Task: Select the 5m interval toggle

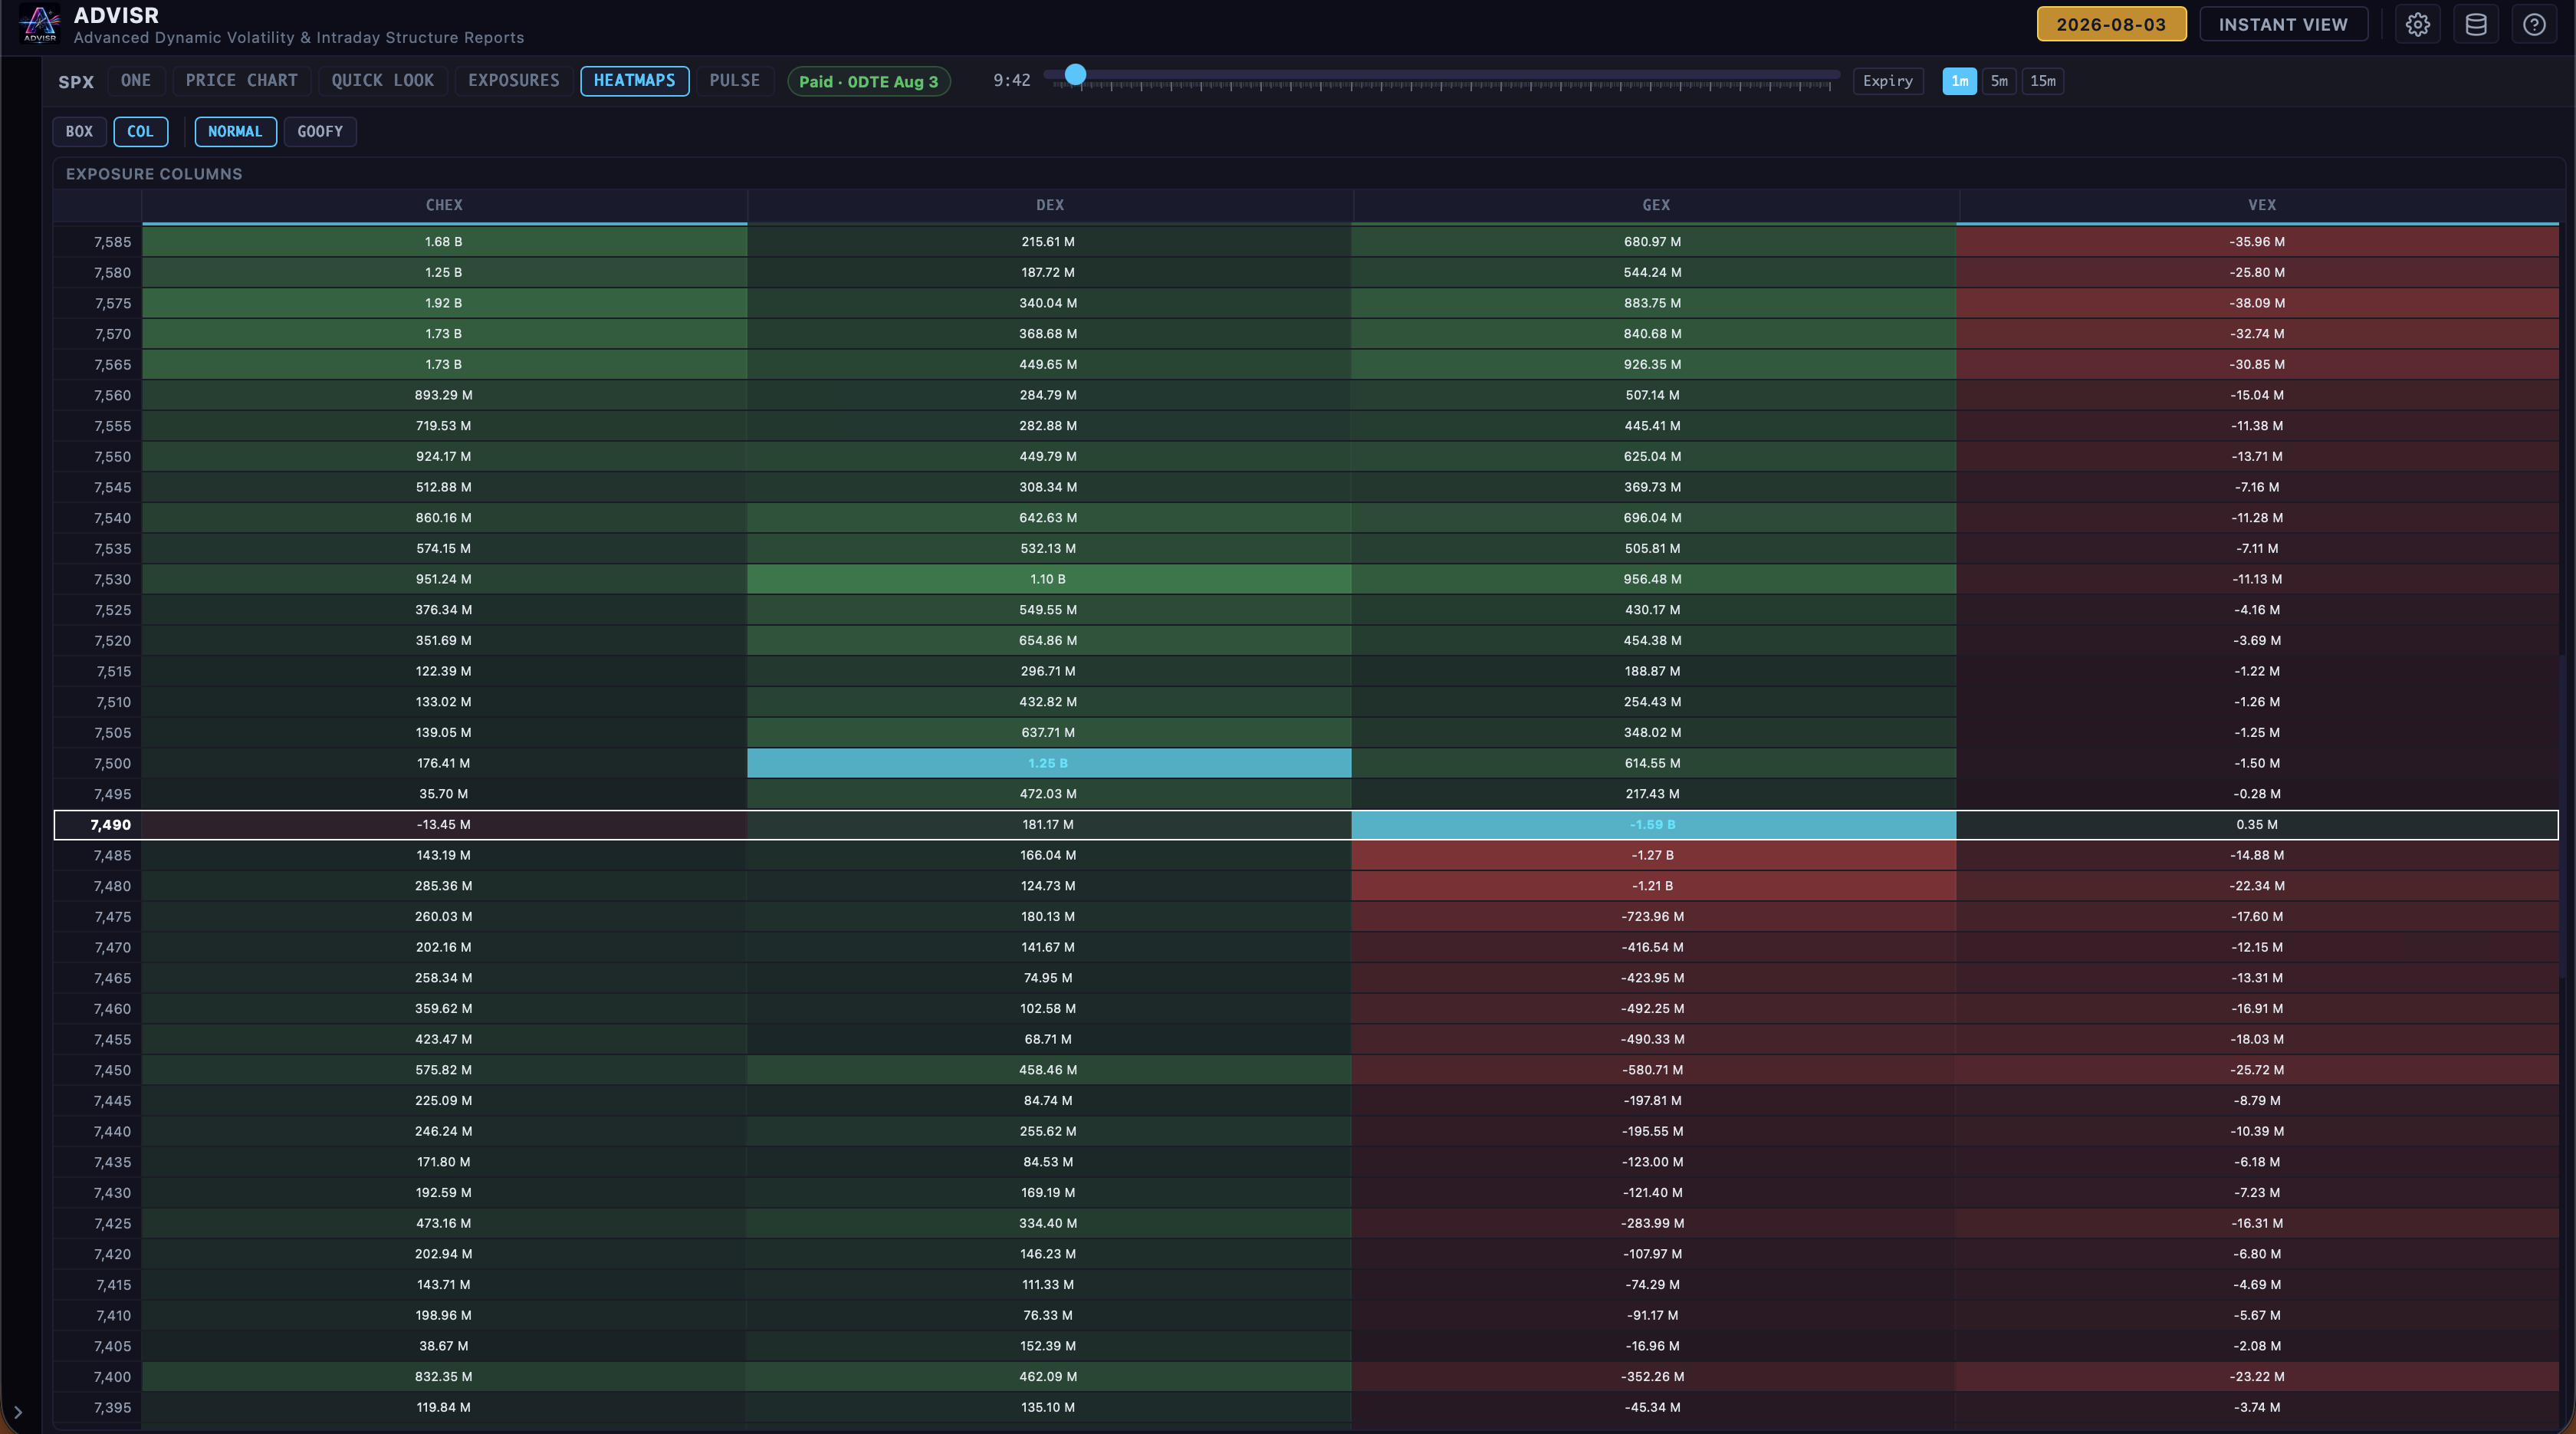Action: click(x=1999, y=81)
